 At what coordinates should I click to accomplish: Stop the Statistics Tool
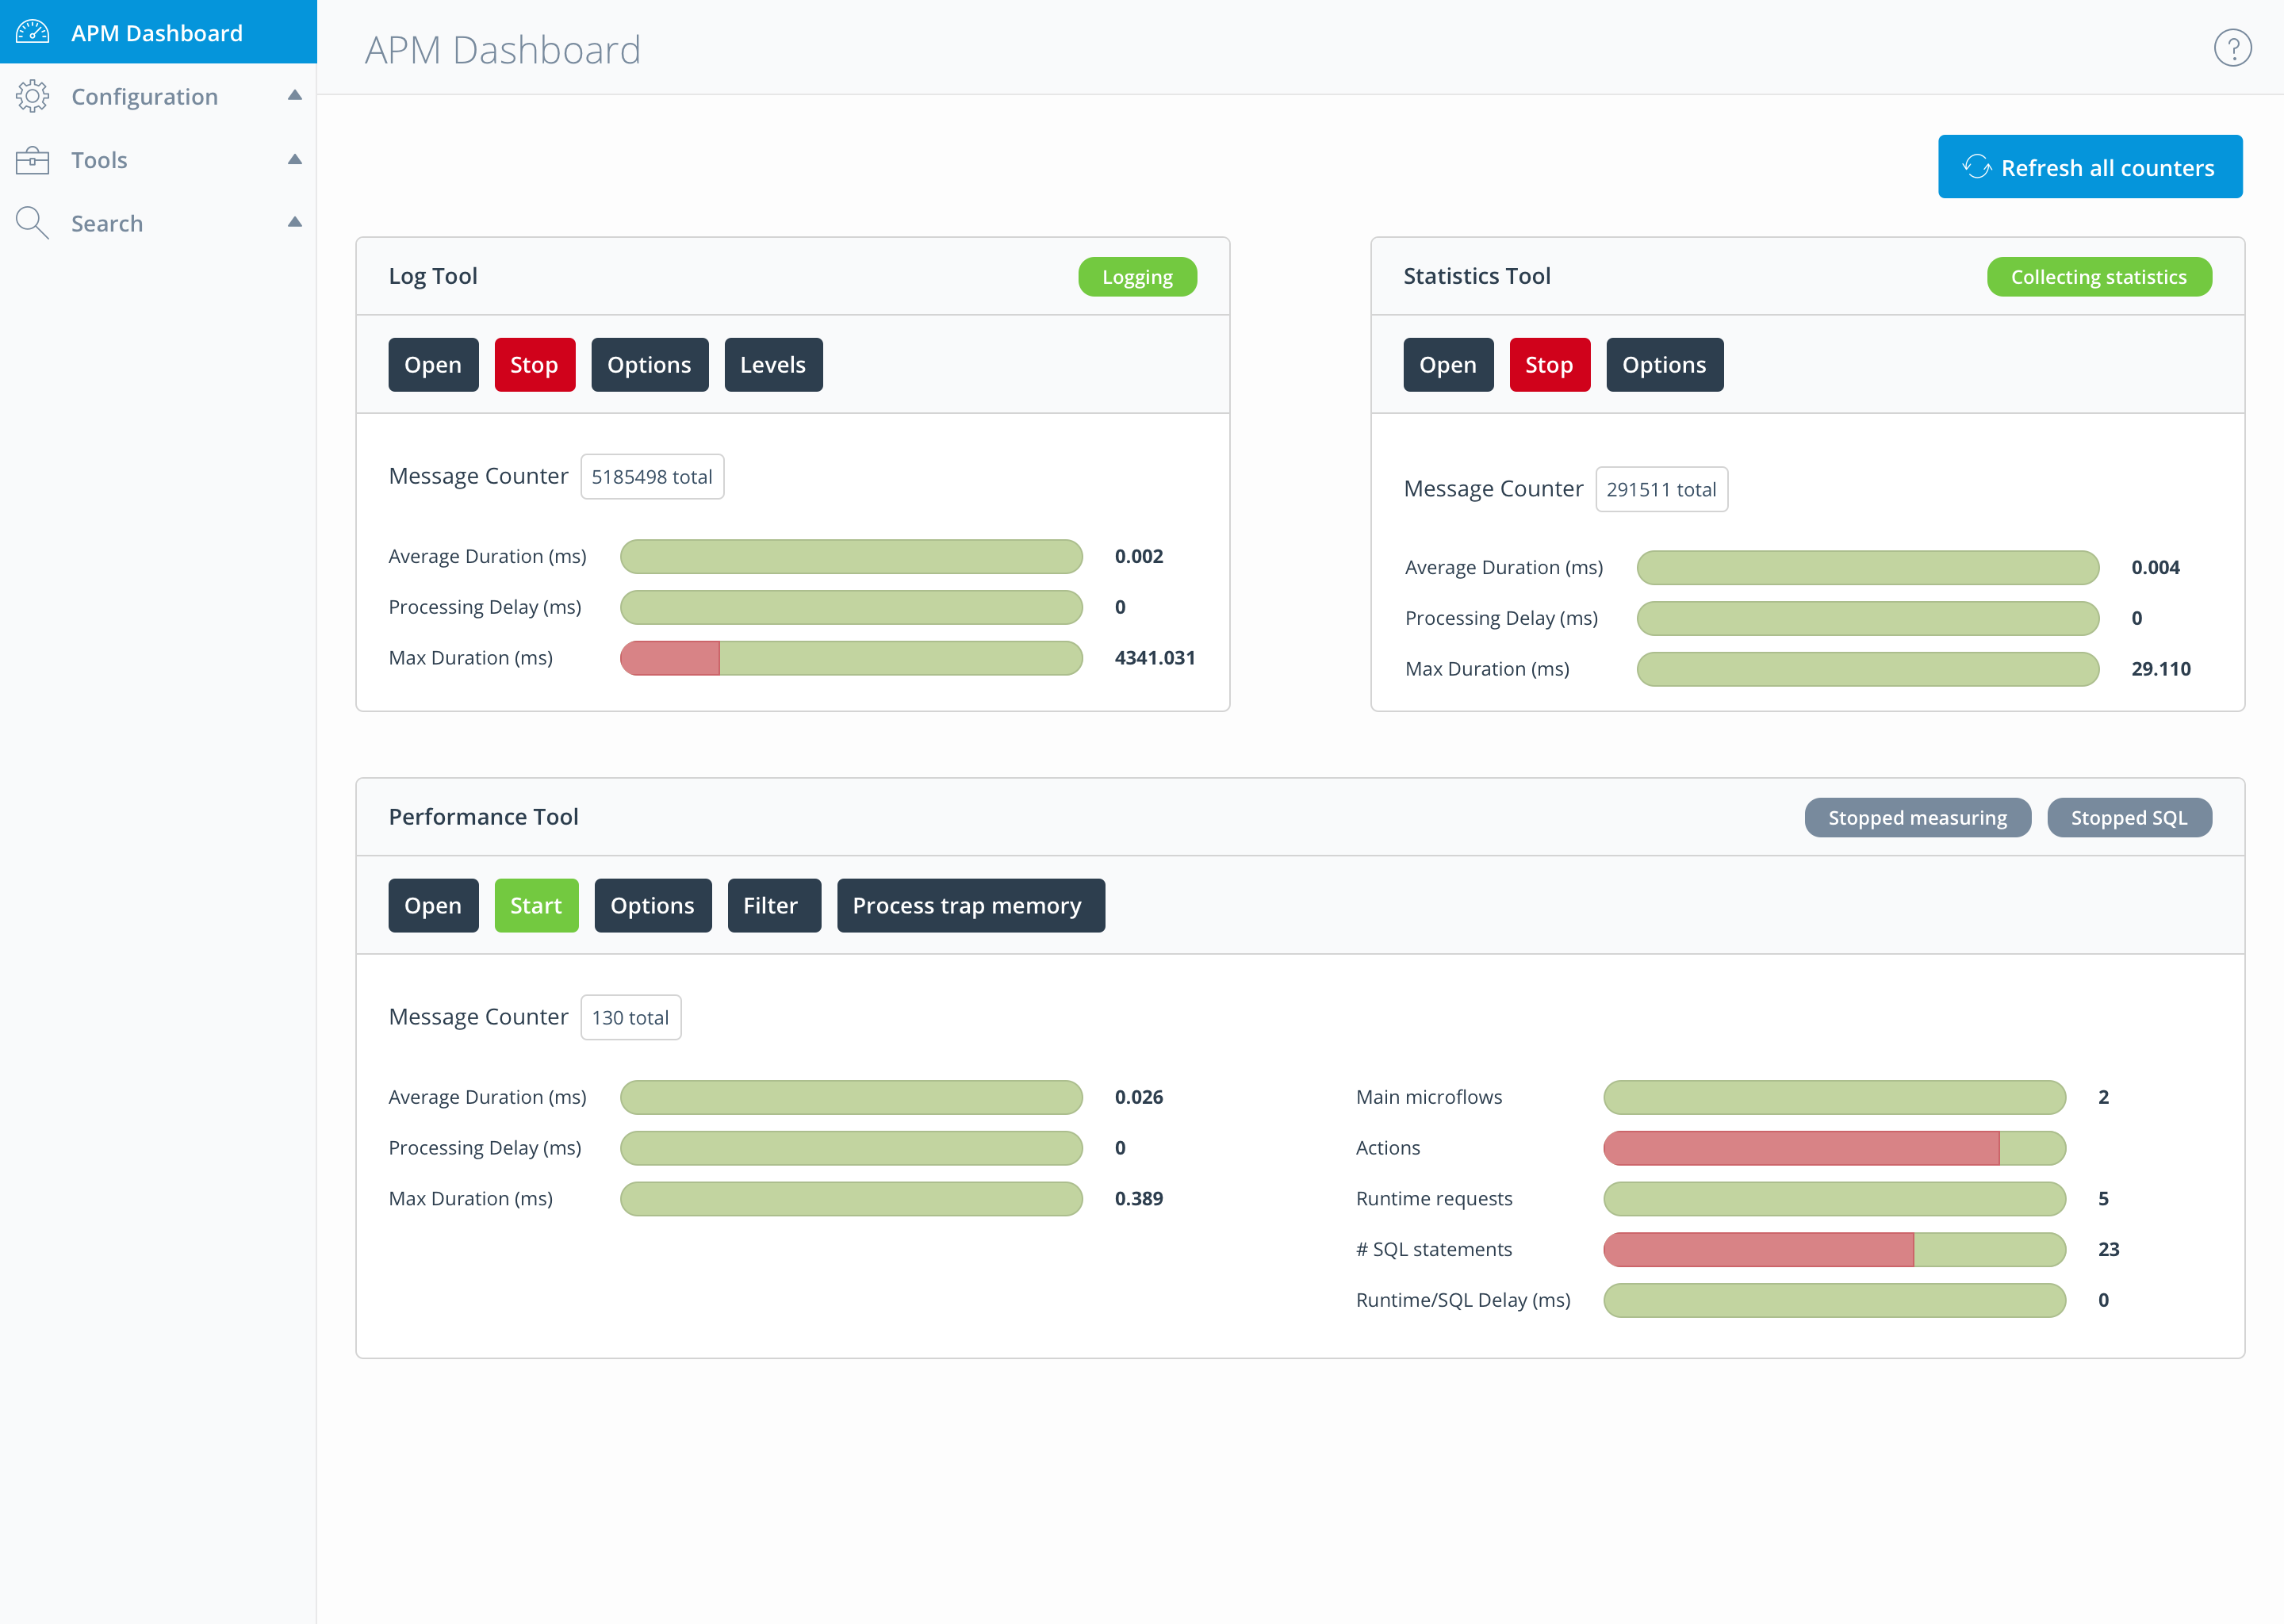1550,365
